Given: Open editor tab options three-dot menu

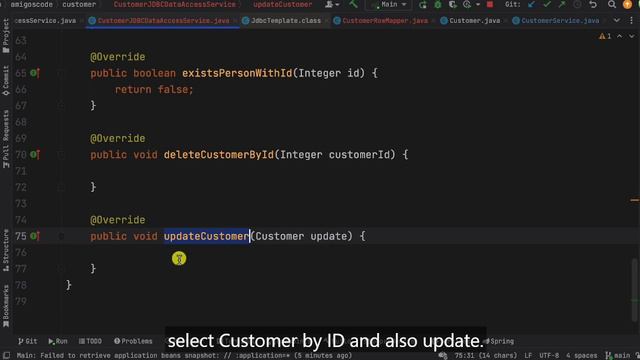Looking at the screenshot, I should click(631, 20).
